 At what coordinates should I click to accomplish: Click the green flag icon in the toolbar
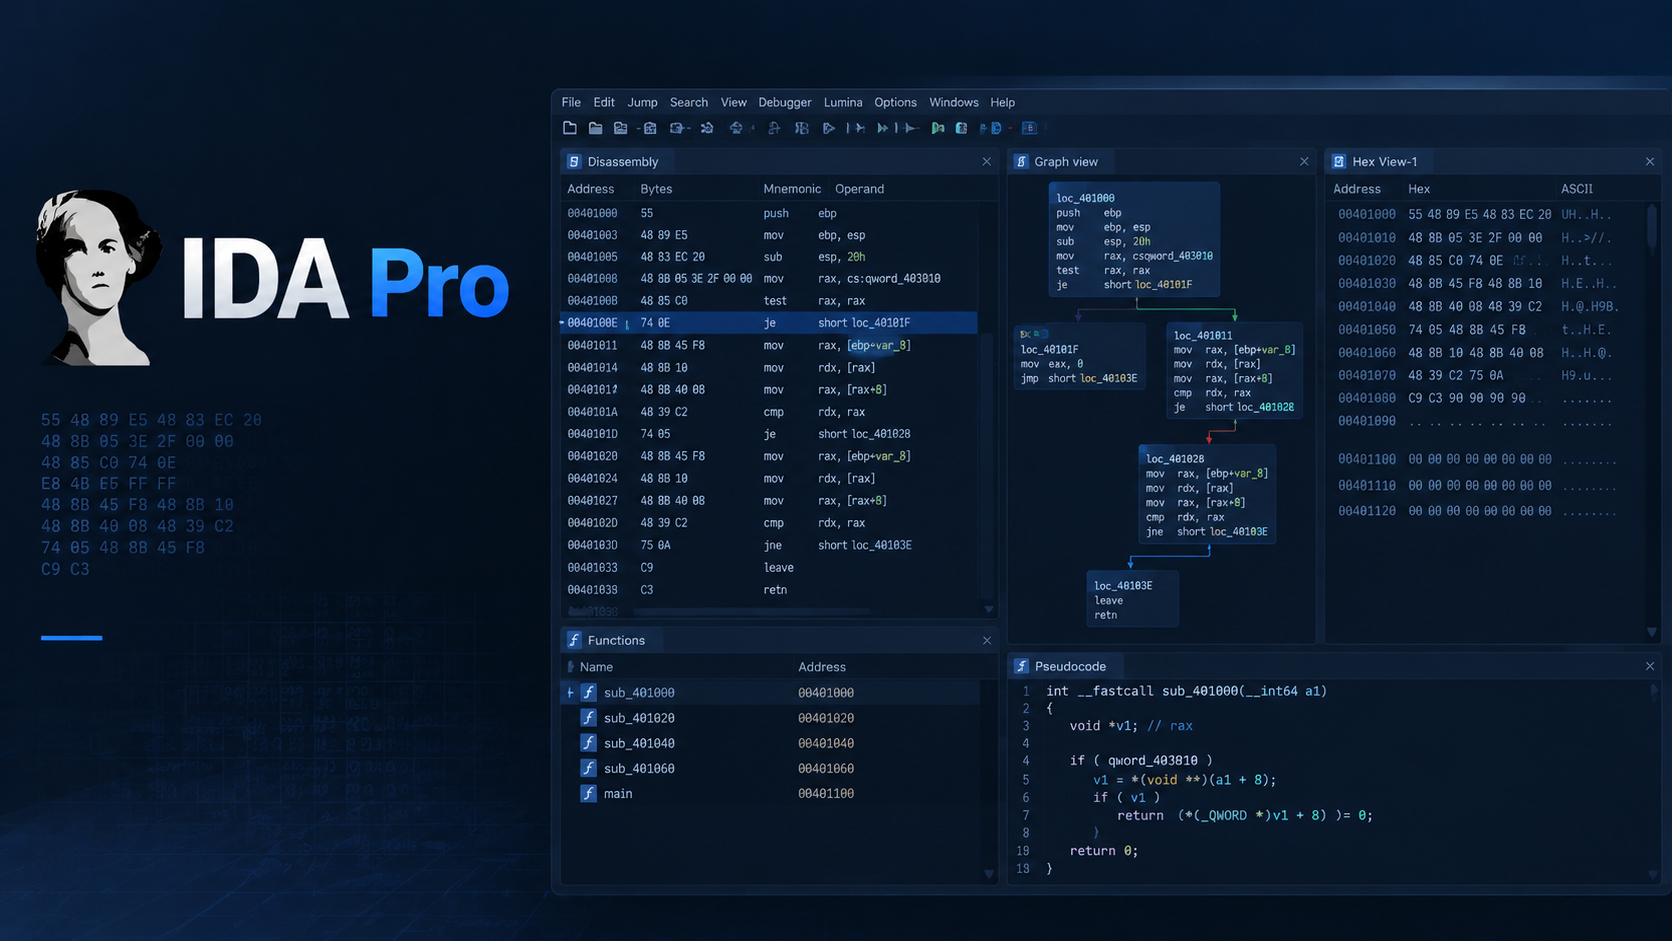[938, 128]
